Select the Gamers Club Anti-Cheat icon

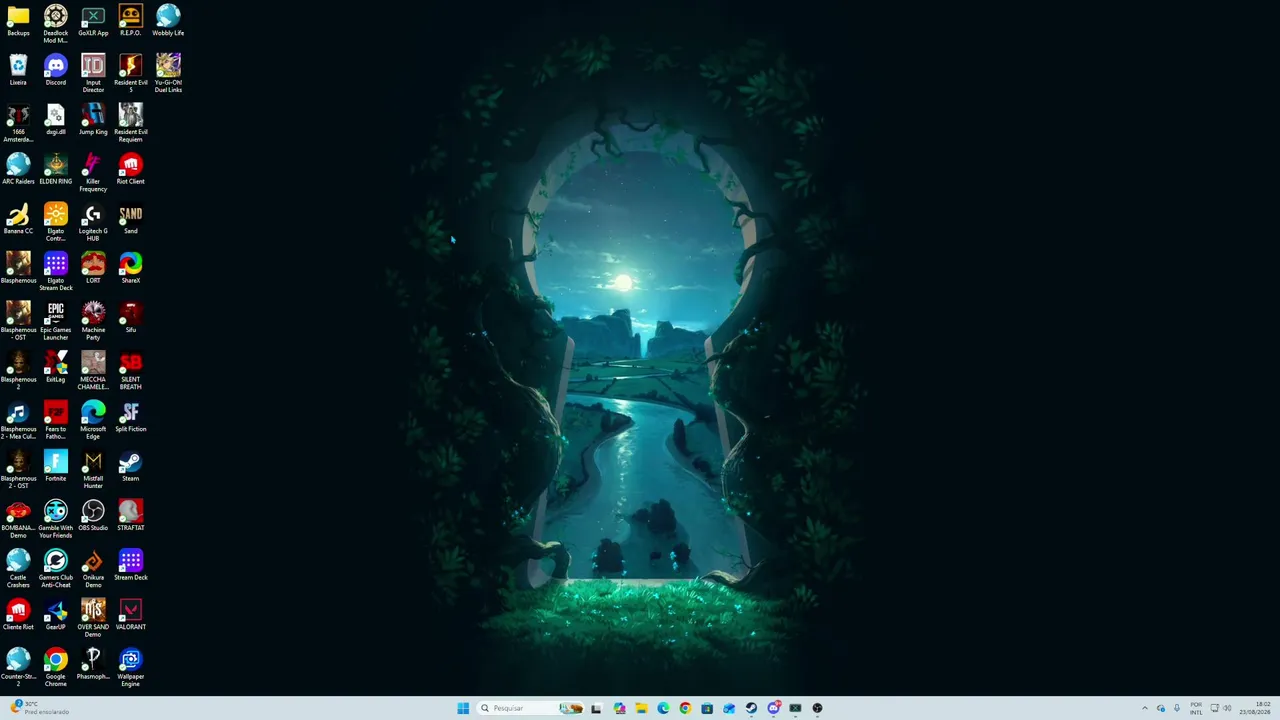pyautogui.click(x=56, y=569)
